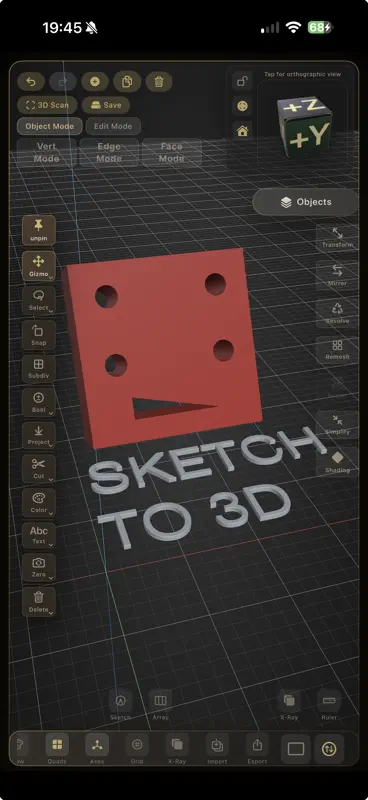Start the Sketch tool

tap(120, 706)
